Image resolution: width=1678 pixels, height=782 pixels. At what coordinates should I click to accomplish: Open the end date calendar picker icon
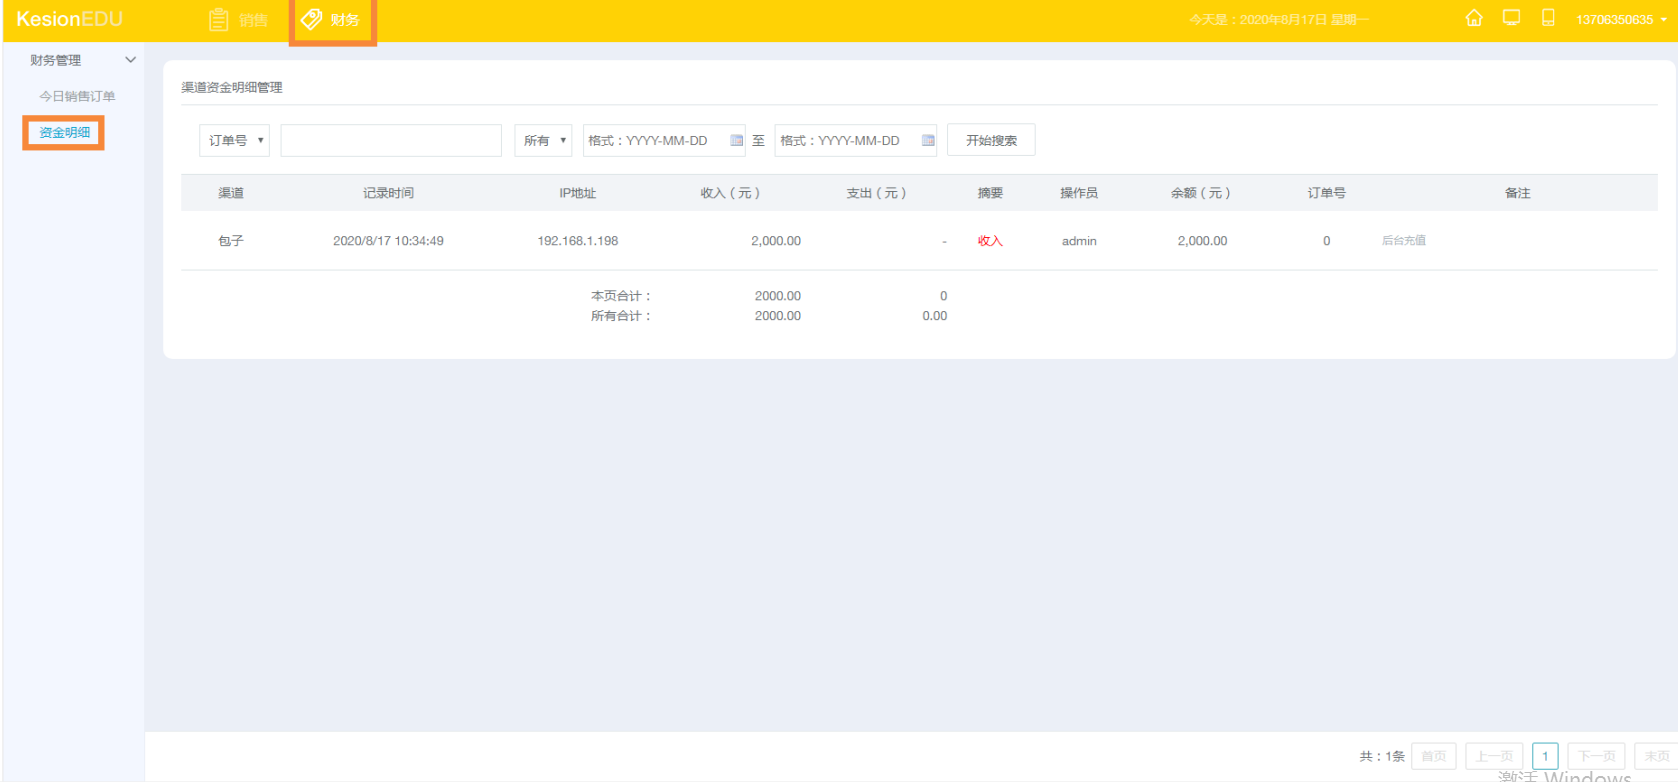point(928,141)
